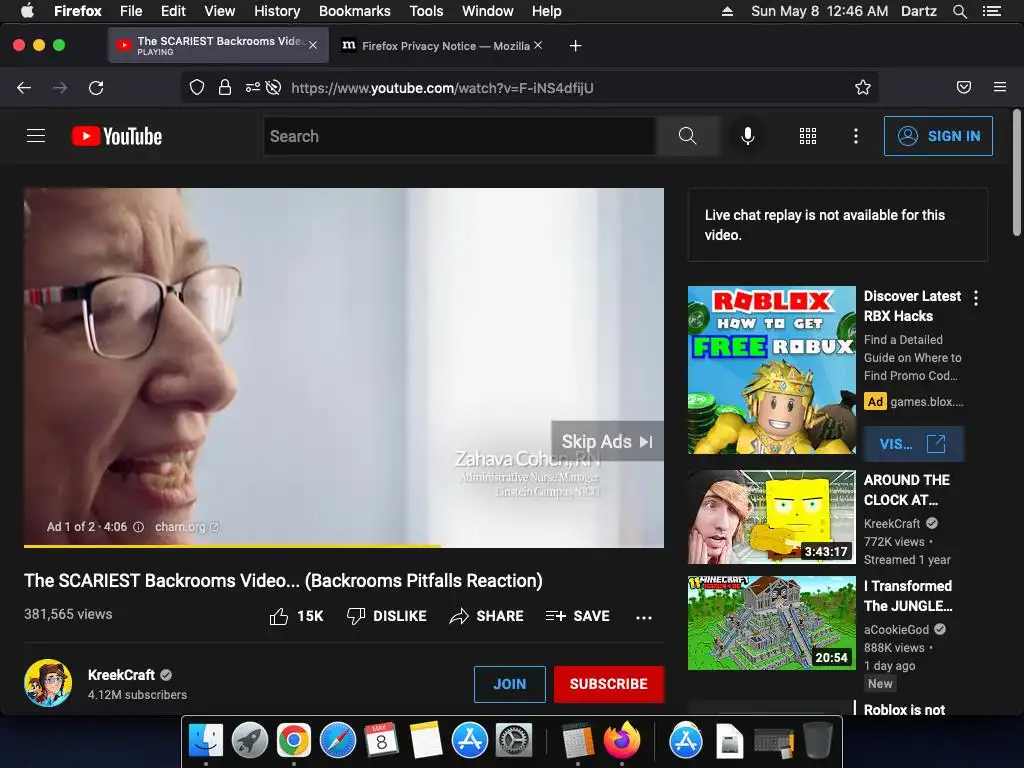1024x768 pixels.
Task: Open Firefox application menu
Action: 1000,87
